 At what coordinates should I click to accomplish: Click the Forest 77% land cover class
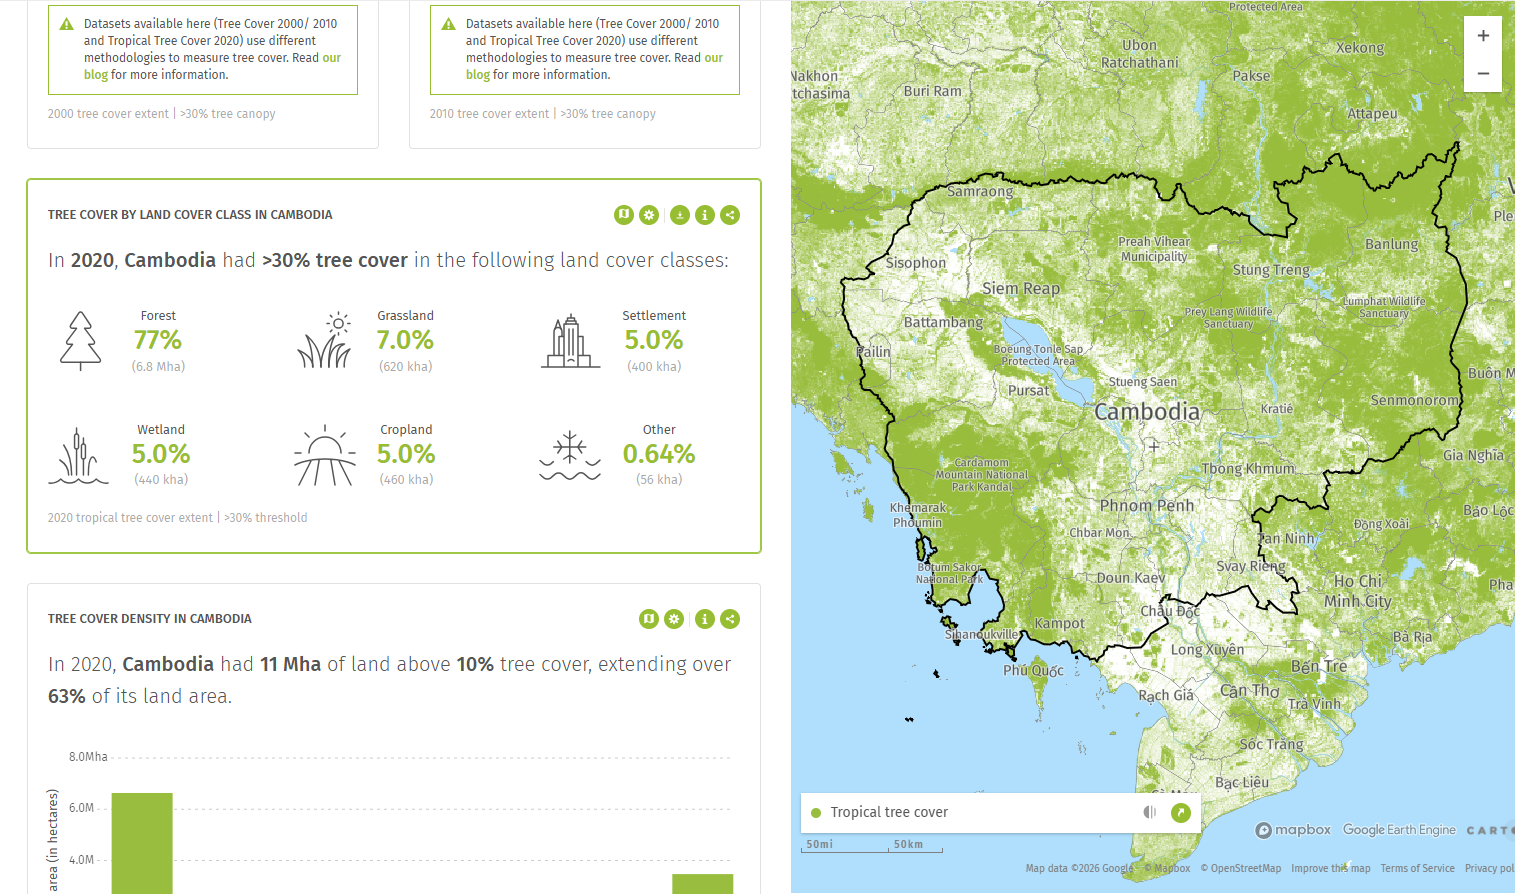(157, 340)
